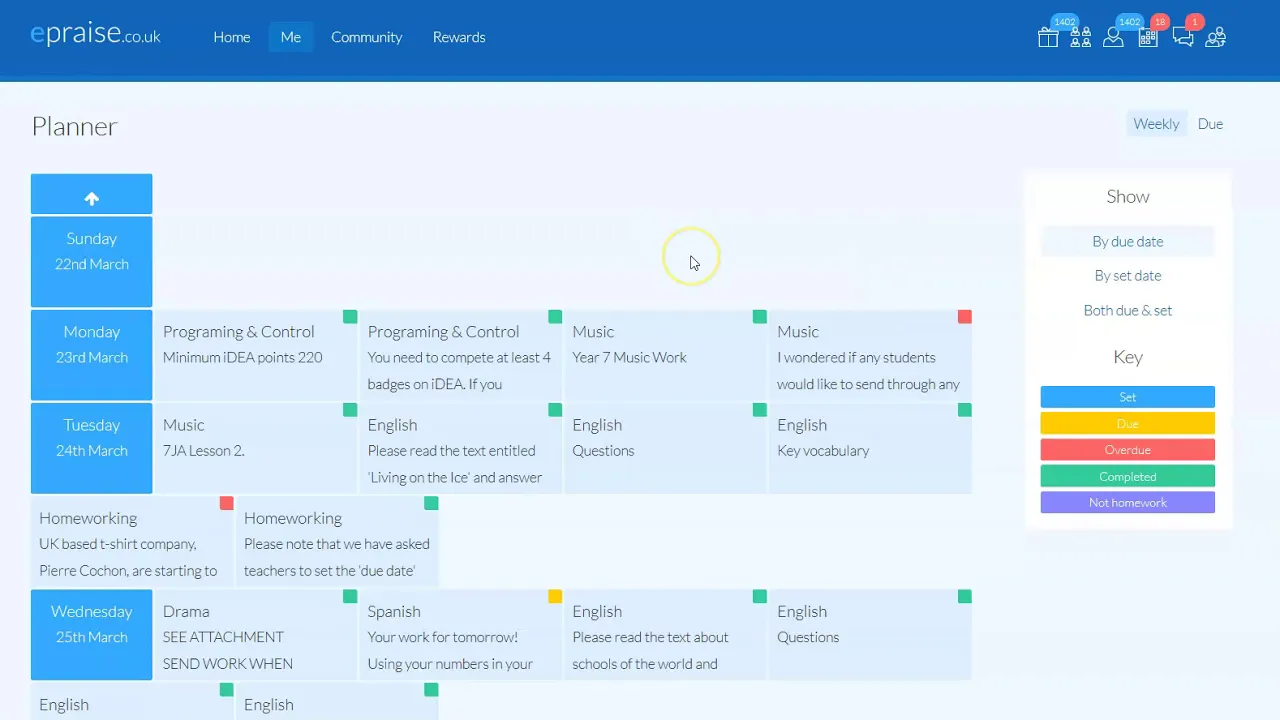
Task: Click the switch user icon in header
Action: tap(1216, 38)
